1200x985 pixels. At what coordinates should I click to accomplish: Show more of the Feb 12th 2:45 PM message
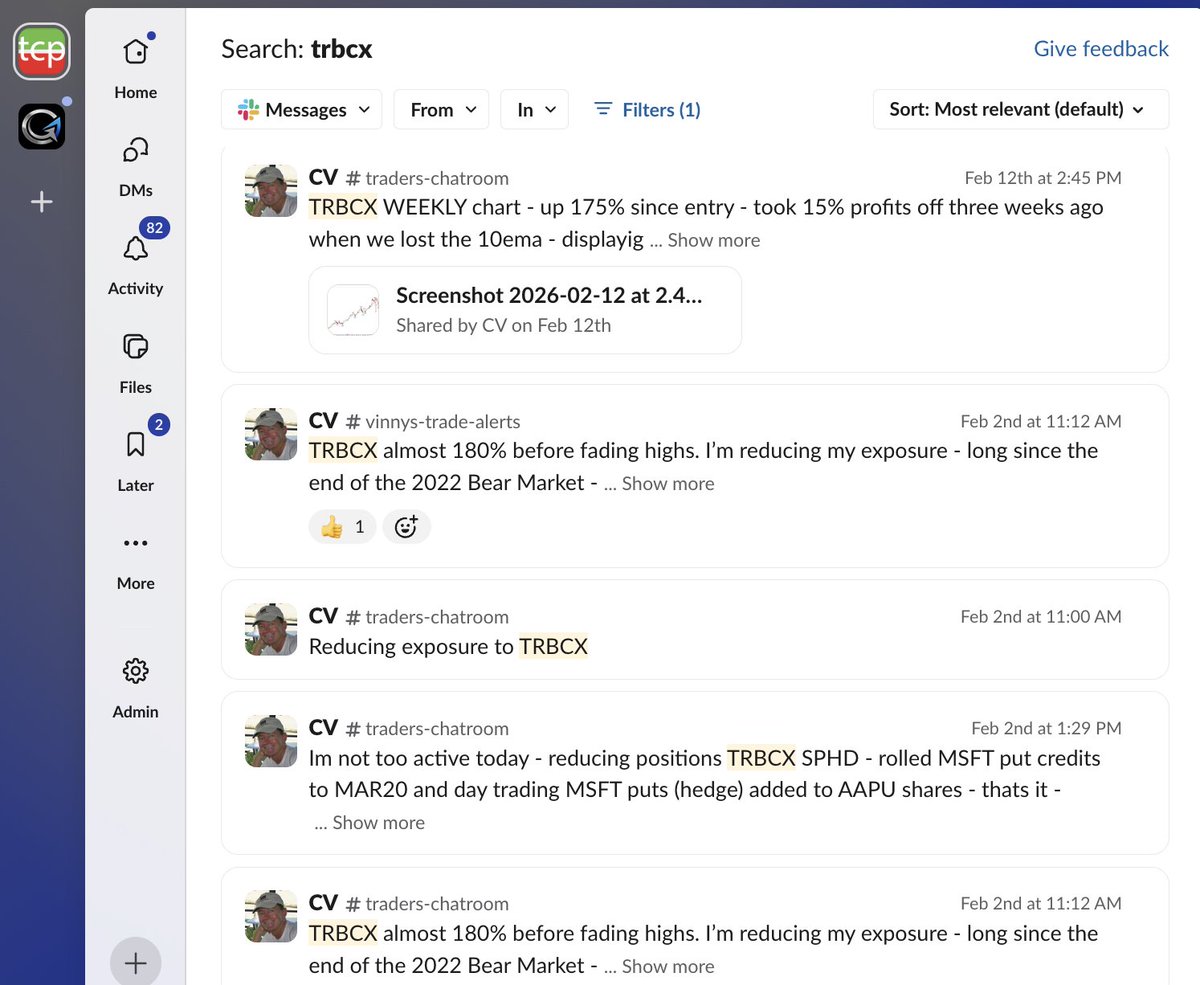pyautogui.click(x=714, y=240)
